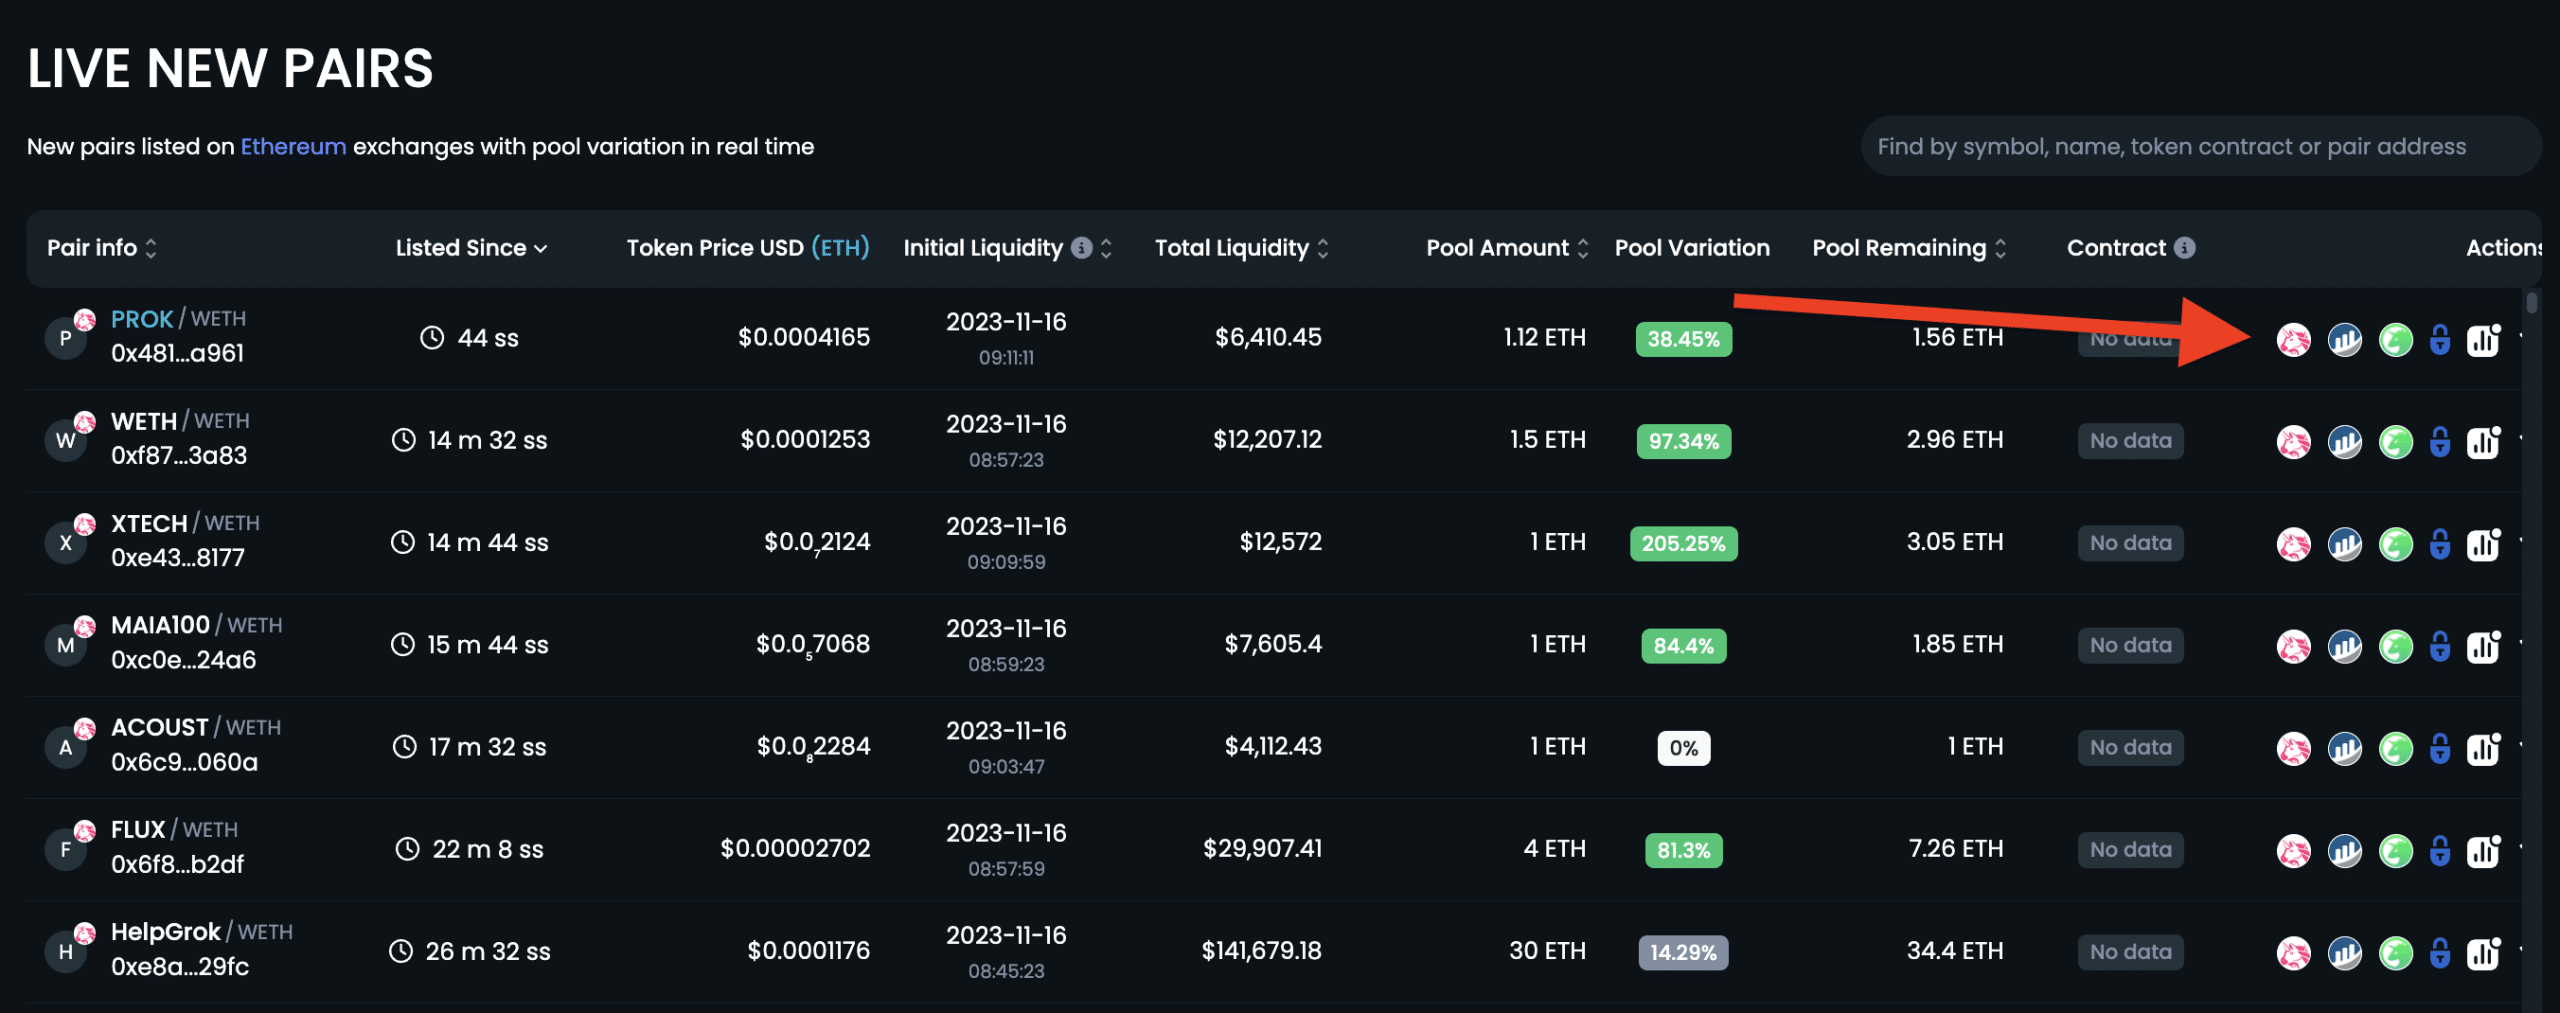This screenshot has width=2560, height=1013.
Task: Click the blue chart icon for WETH/WETH pair
Action: pyautogui.click(x=2344, y=442)
